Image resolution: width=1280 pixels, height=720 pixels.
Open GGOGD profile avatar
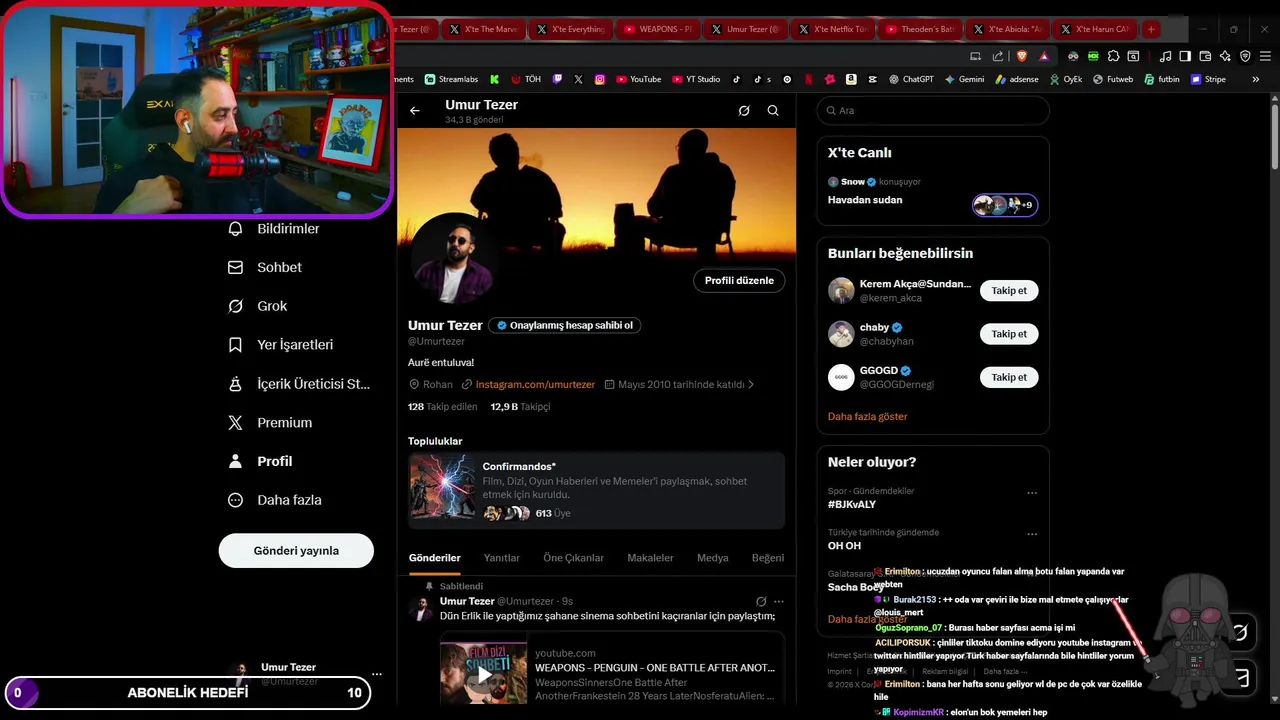pyautogui.click(x=841, y=377)
